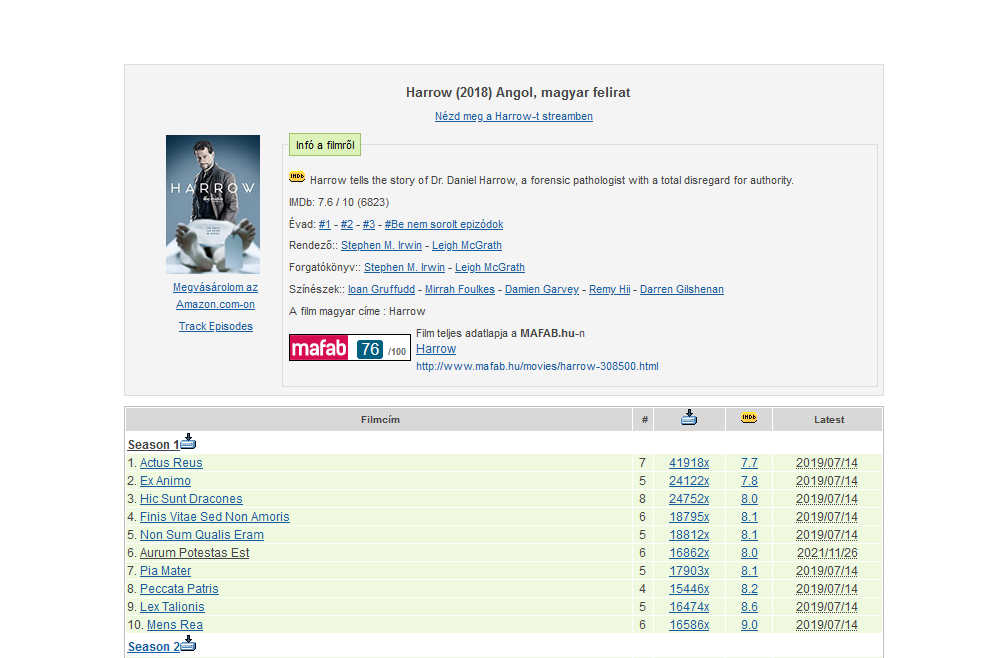990x658 pixels.
Task: Click download count 24122x
Action: [x=689, y=481]
